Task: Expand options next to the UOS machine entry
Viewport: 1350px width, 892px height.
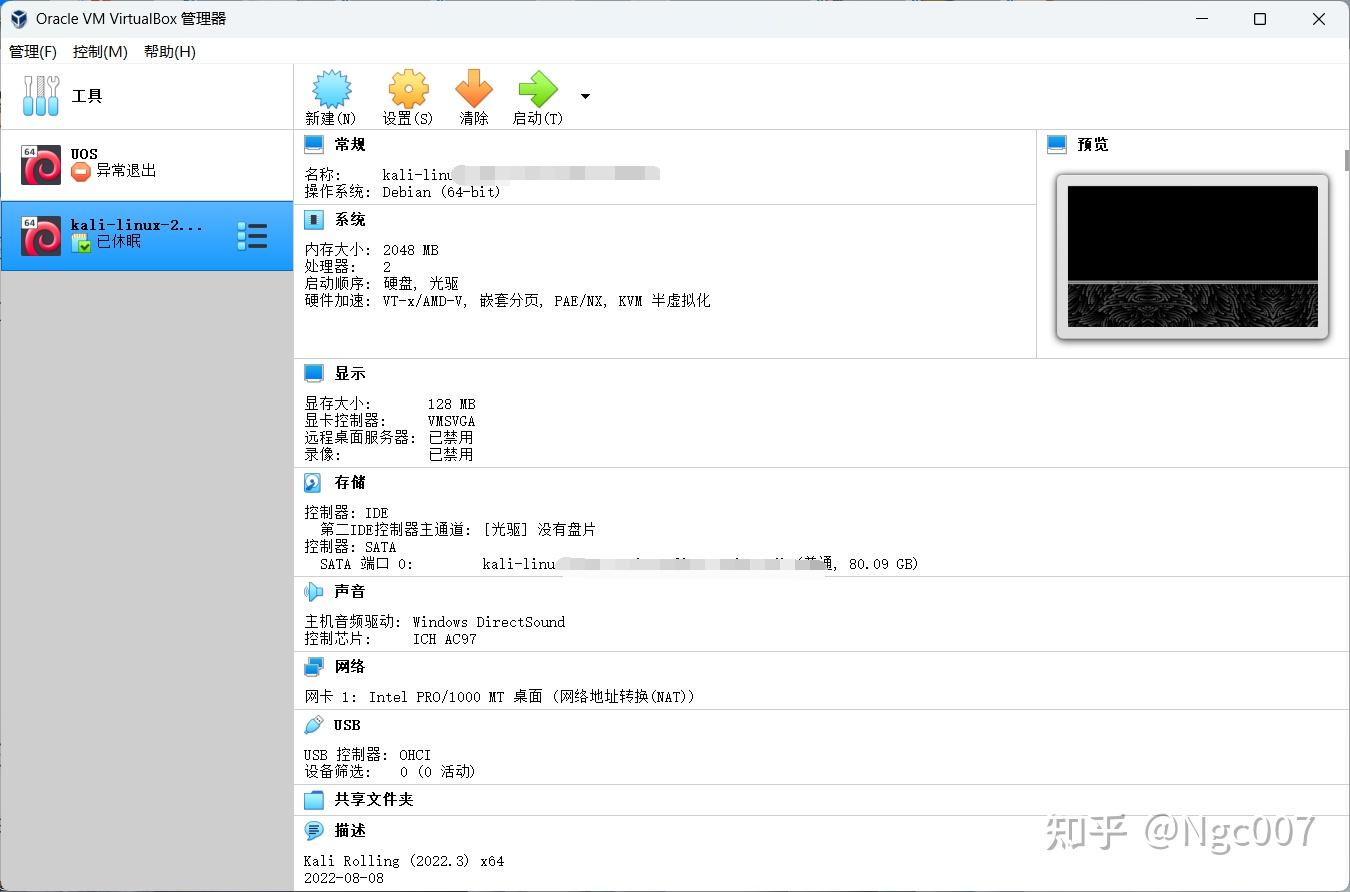Action: pyautogui.click(x=252, y=162)
